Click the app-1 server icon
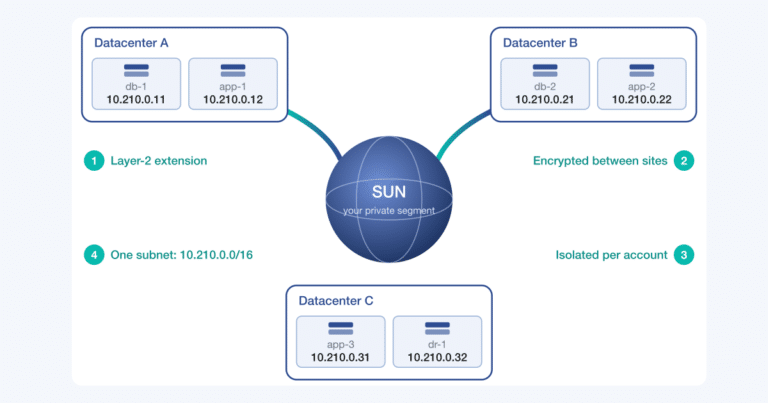 coord(233,71)
